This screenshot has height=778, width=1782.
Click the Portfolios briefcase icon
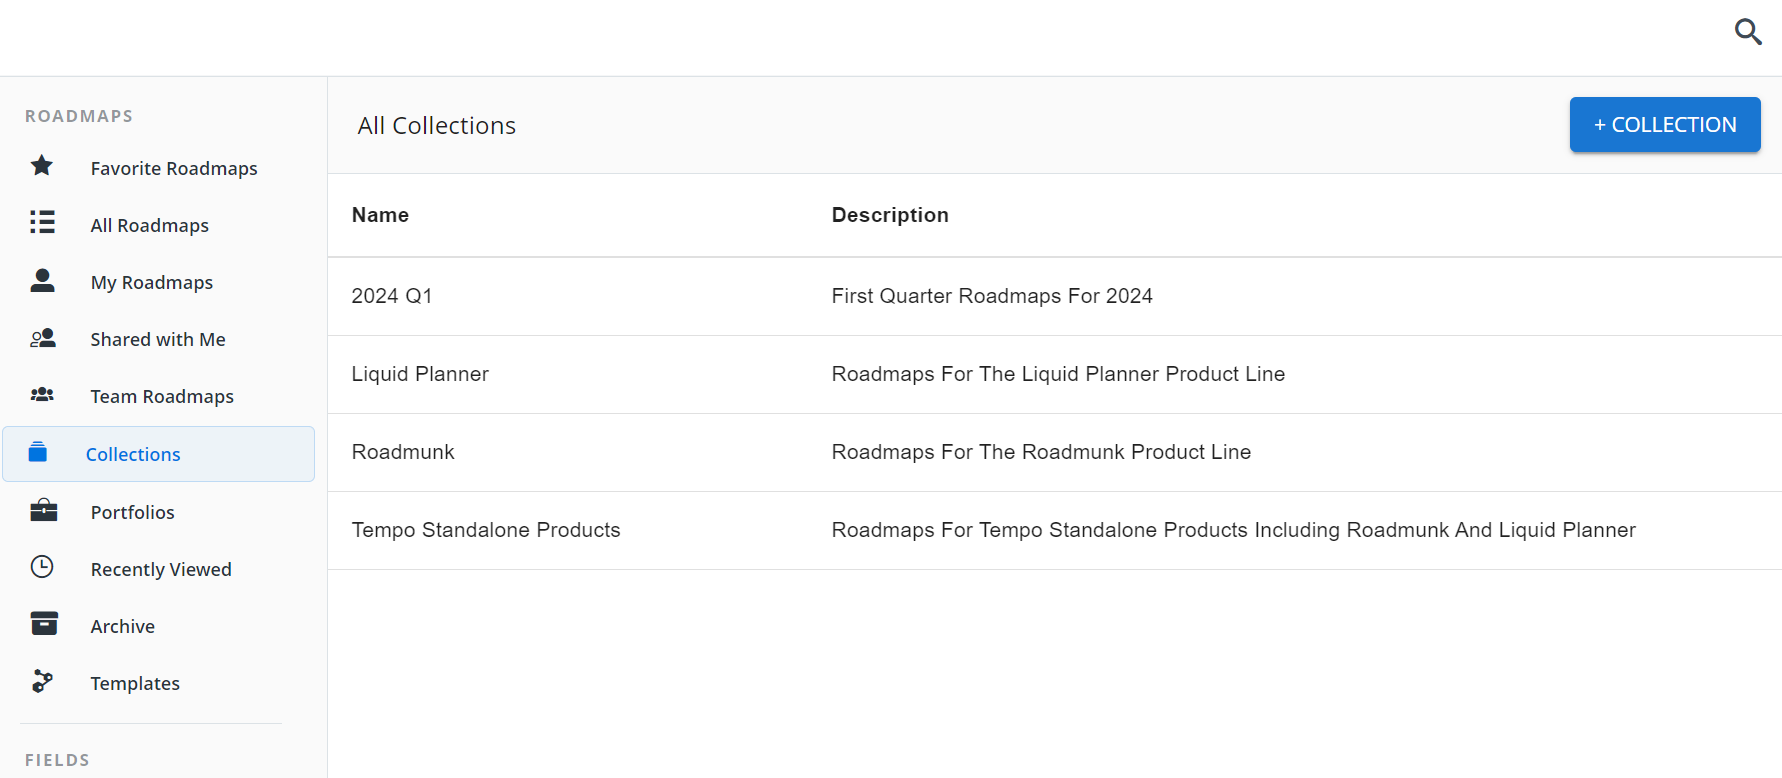click(43, 511)
